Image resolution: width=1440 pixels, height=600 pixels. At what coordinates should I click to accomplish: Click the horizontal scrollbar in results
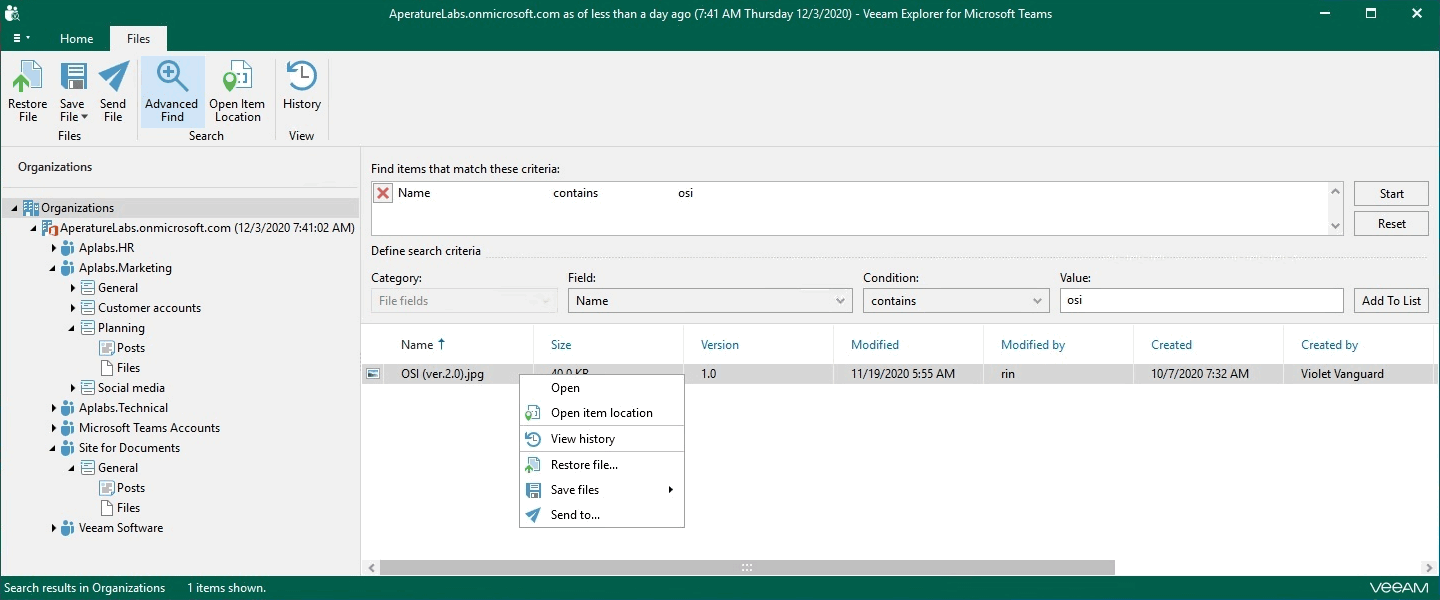pyautogui.click(x=747, y=568)
